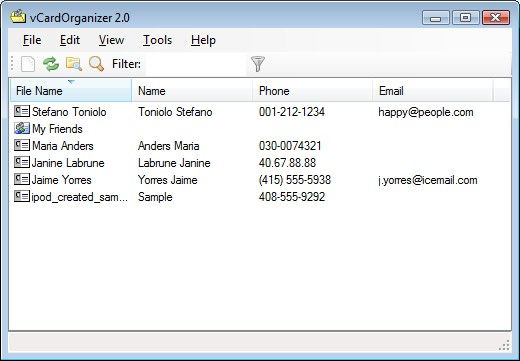The height and width of the screenshot is (361, 520).
Task: Click the vCardOrganizer app icon in title bar
Action: pos(18,17)
